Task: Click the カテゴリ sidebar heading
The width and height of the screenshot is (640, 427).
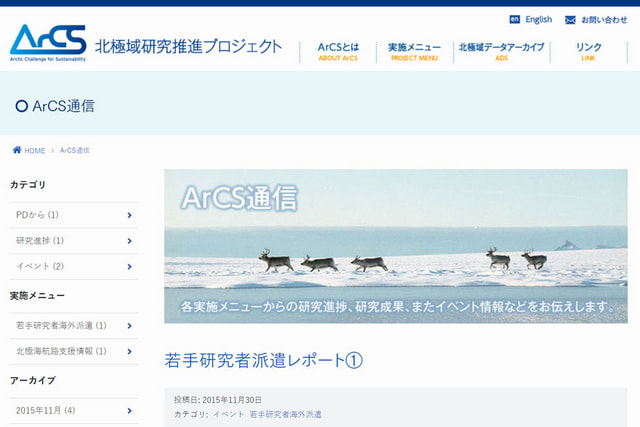Action: (x=28, y=185)
